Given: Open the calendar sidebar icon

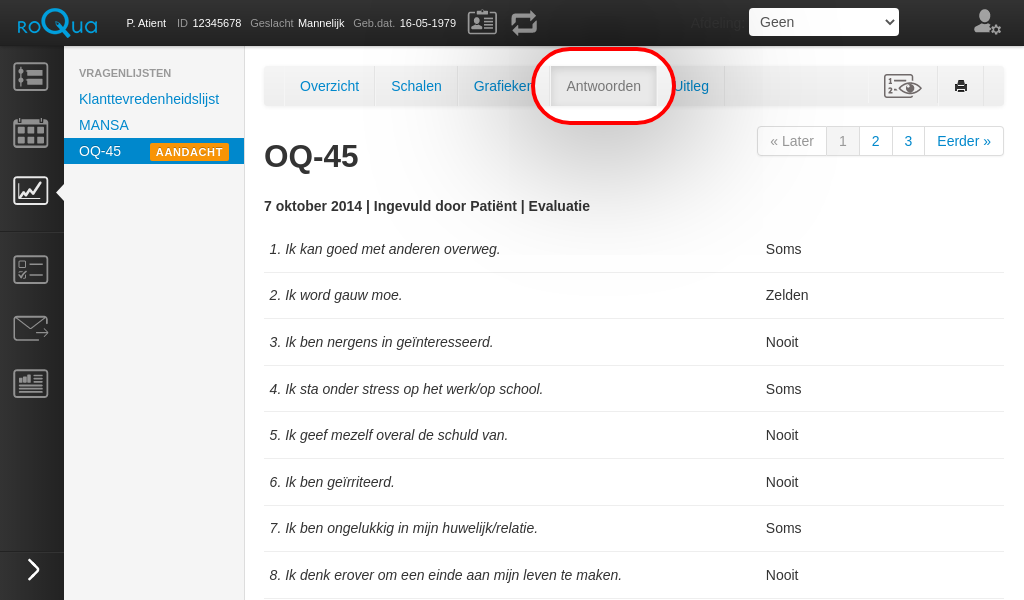Looking at the screenshot, I should [x=31, y=133].
